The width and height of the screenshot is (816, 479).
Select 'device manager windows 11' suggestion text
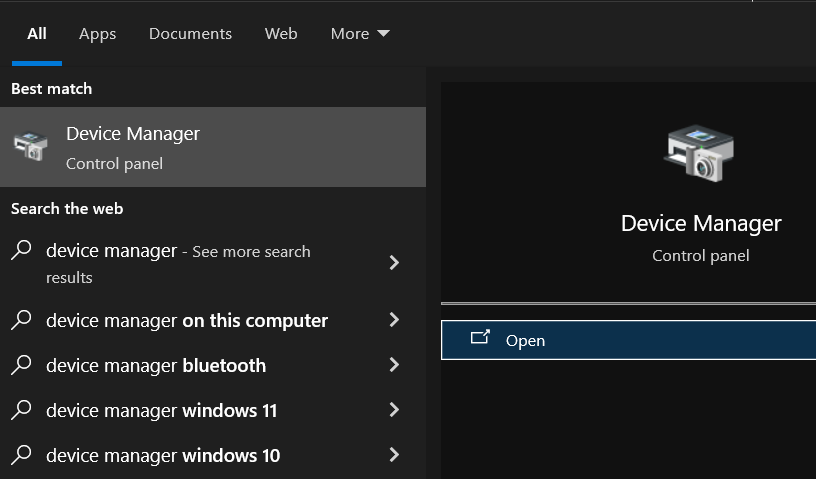(x=162, y=411)
